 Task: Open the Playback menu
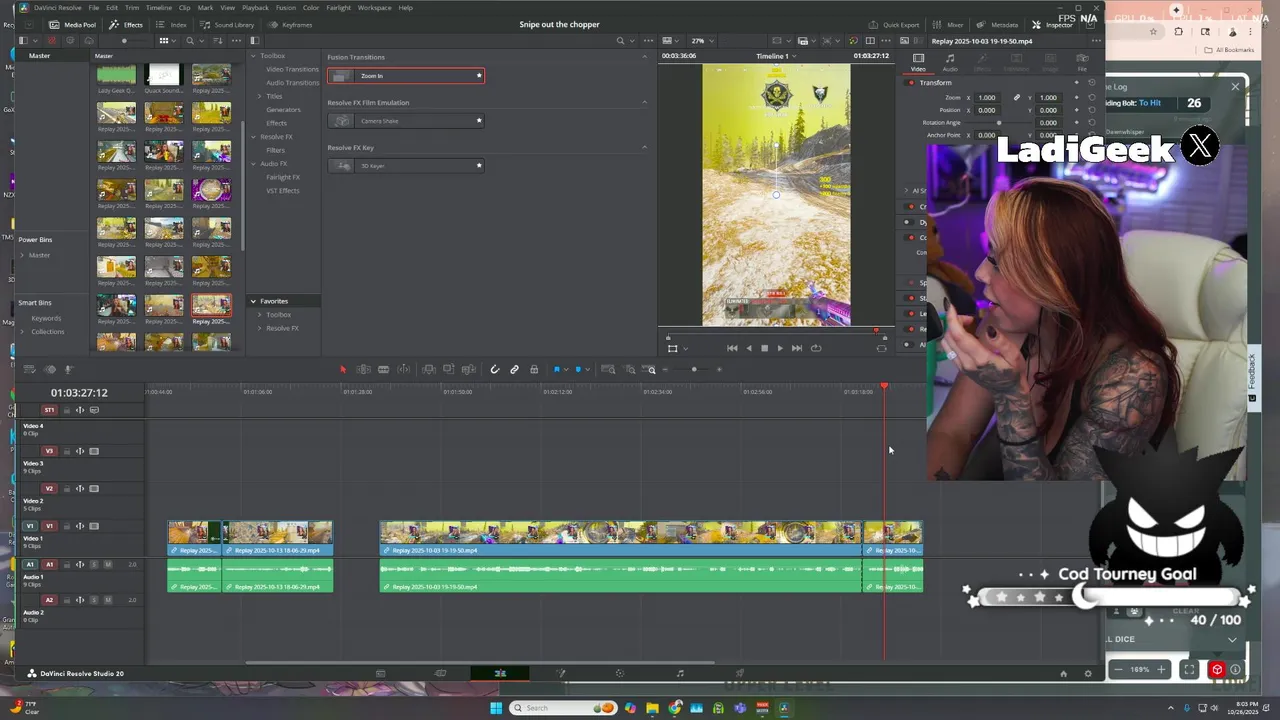(255, 7)
